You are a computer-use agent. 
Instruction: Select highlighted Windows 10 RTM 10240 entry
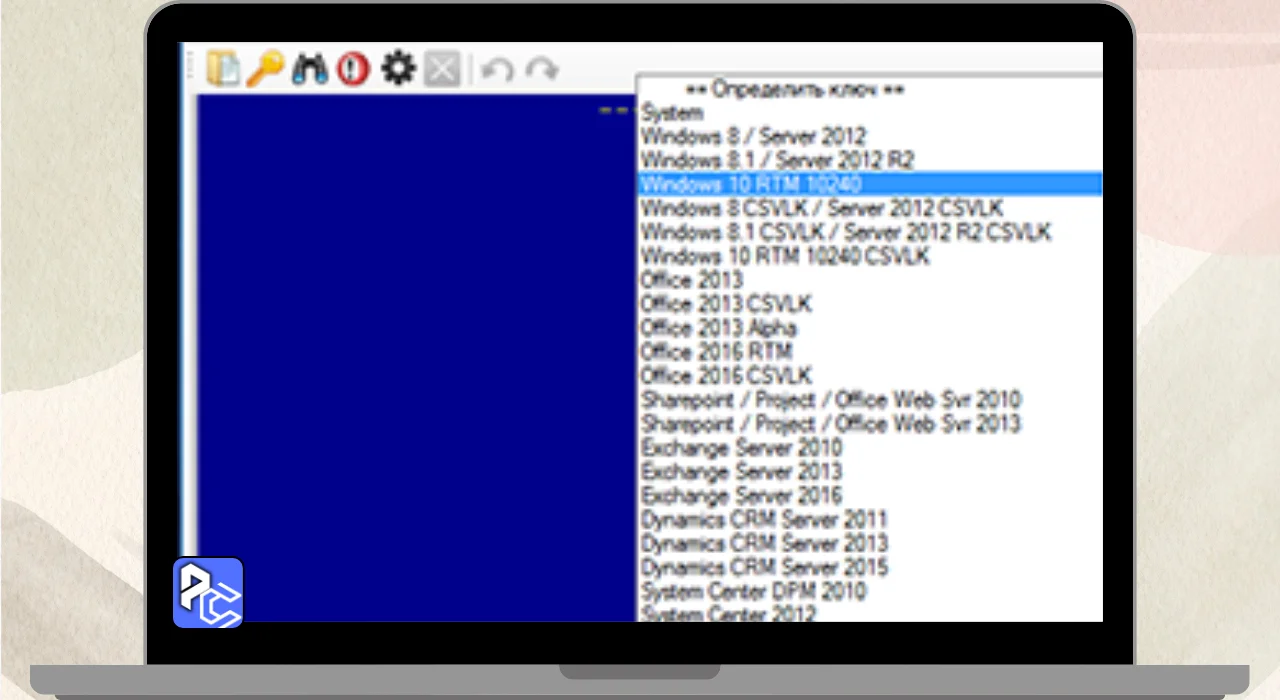870,184
